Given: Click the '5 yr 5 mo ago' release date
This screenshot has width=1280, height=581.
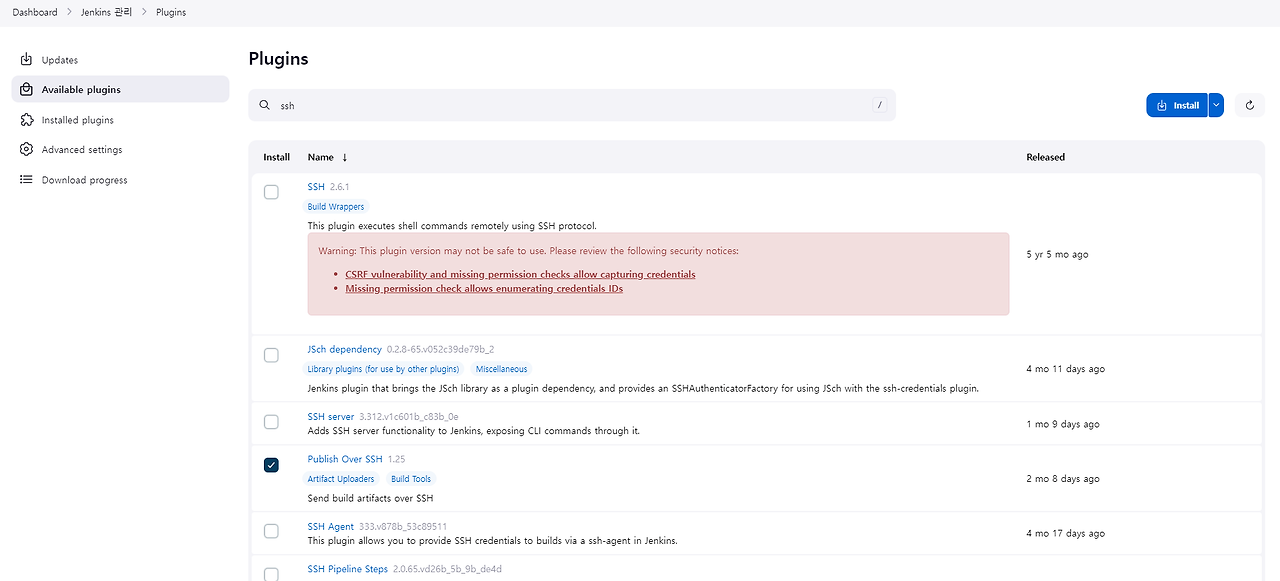Looking at the screenshot, I should pos(1057,254).
